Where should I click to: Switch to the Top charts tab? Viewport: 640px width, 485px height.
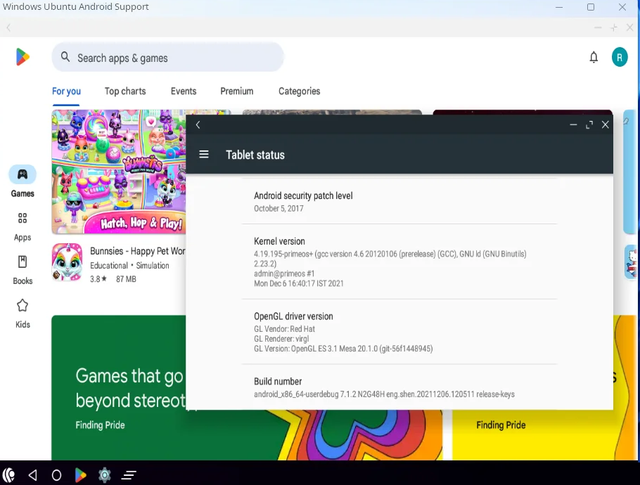[125, 91]
